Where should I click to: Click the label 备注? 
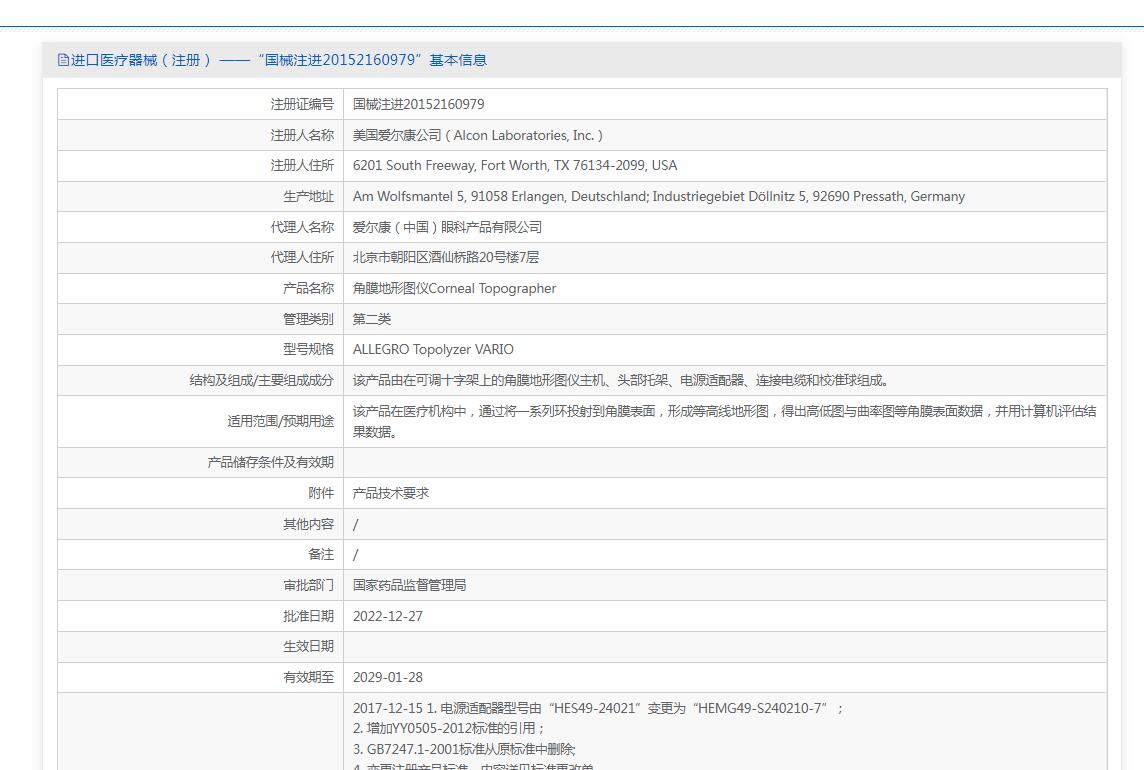(x=321, y=554)
